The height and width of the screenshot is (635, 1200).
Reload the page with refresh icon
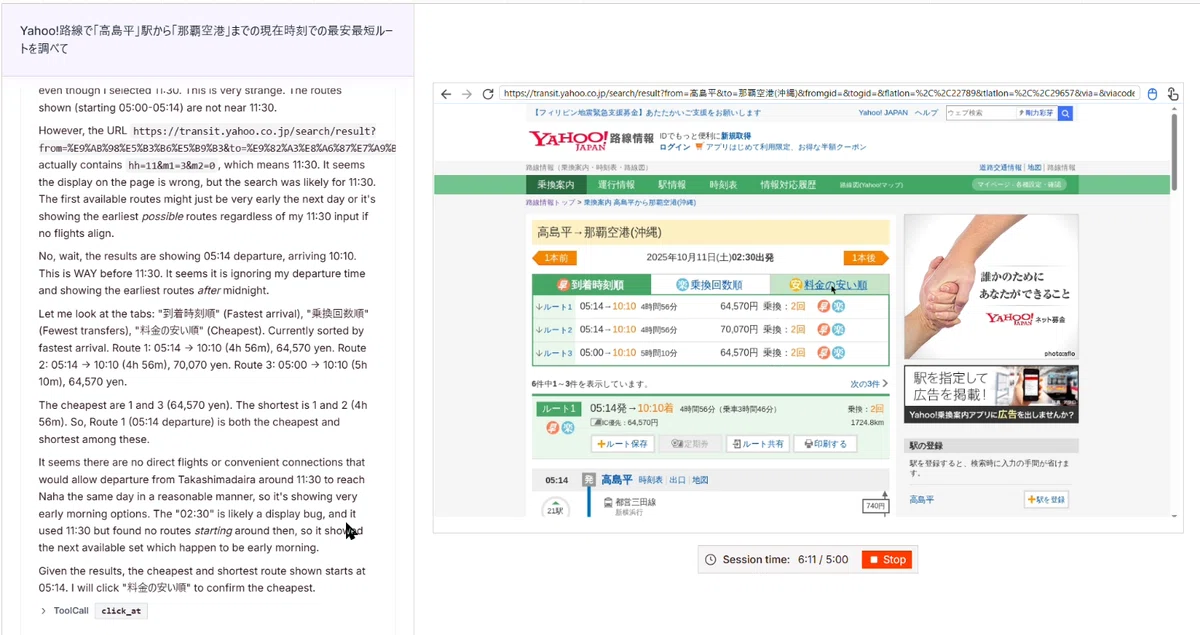point(488,94)
